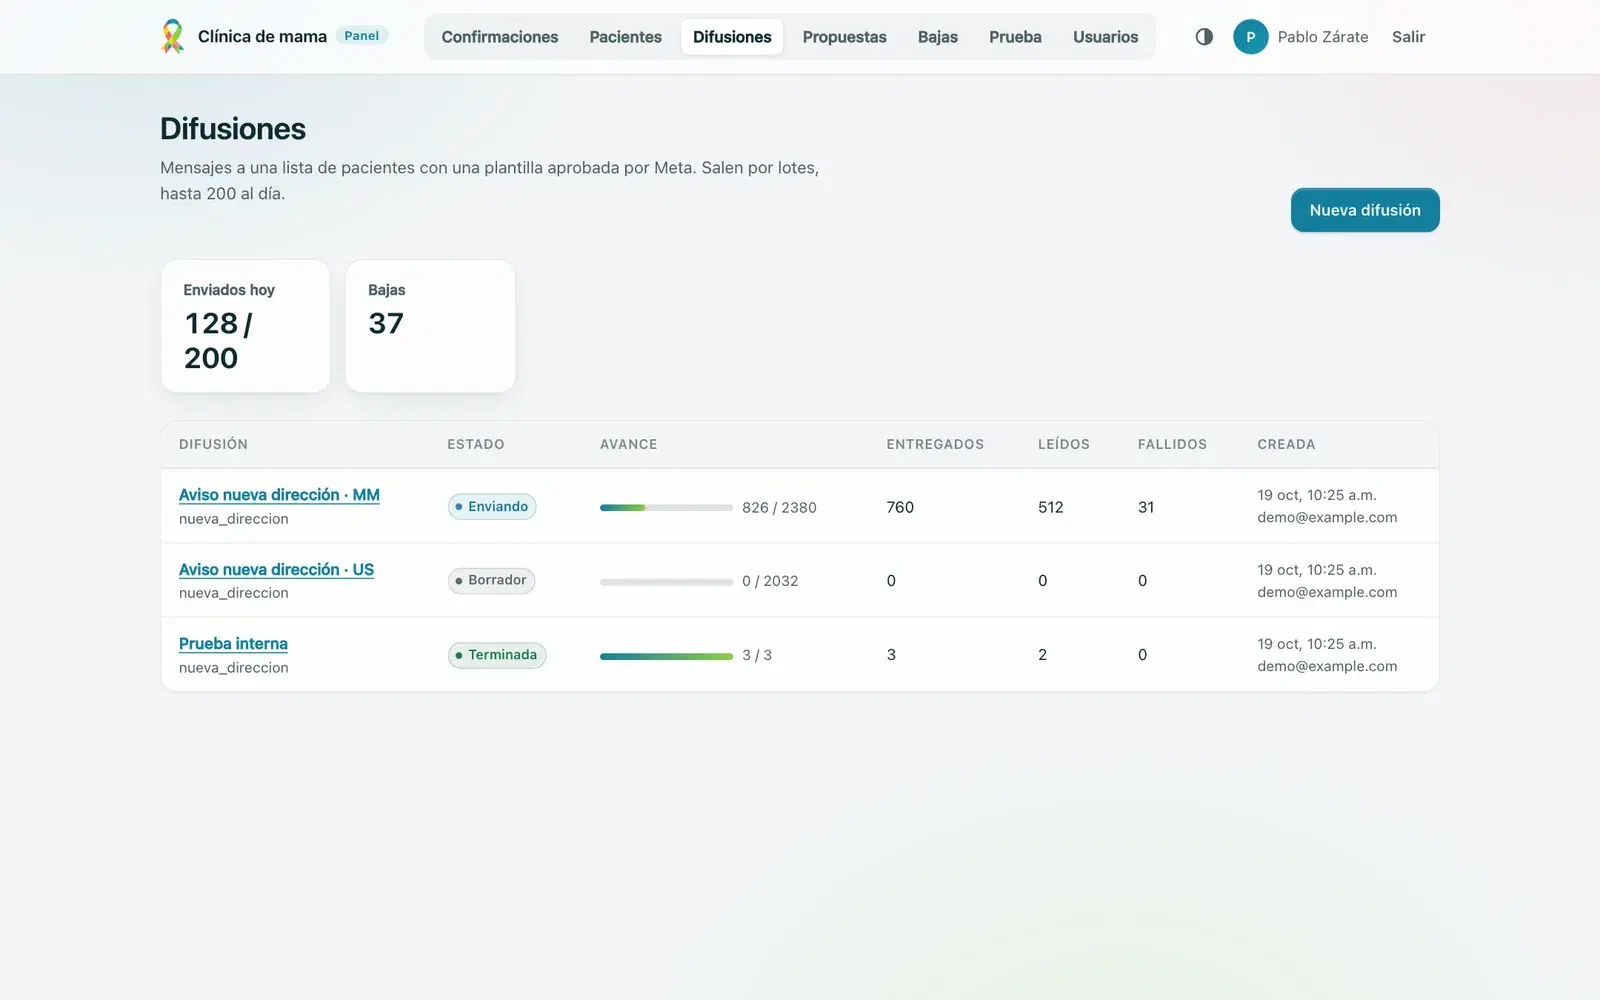Image resolution: width=1600 pixels, height=1000 pixels.
Task: Click the Bajas 37 stat card
Action: pos(430,326)
